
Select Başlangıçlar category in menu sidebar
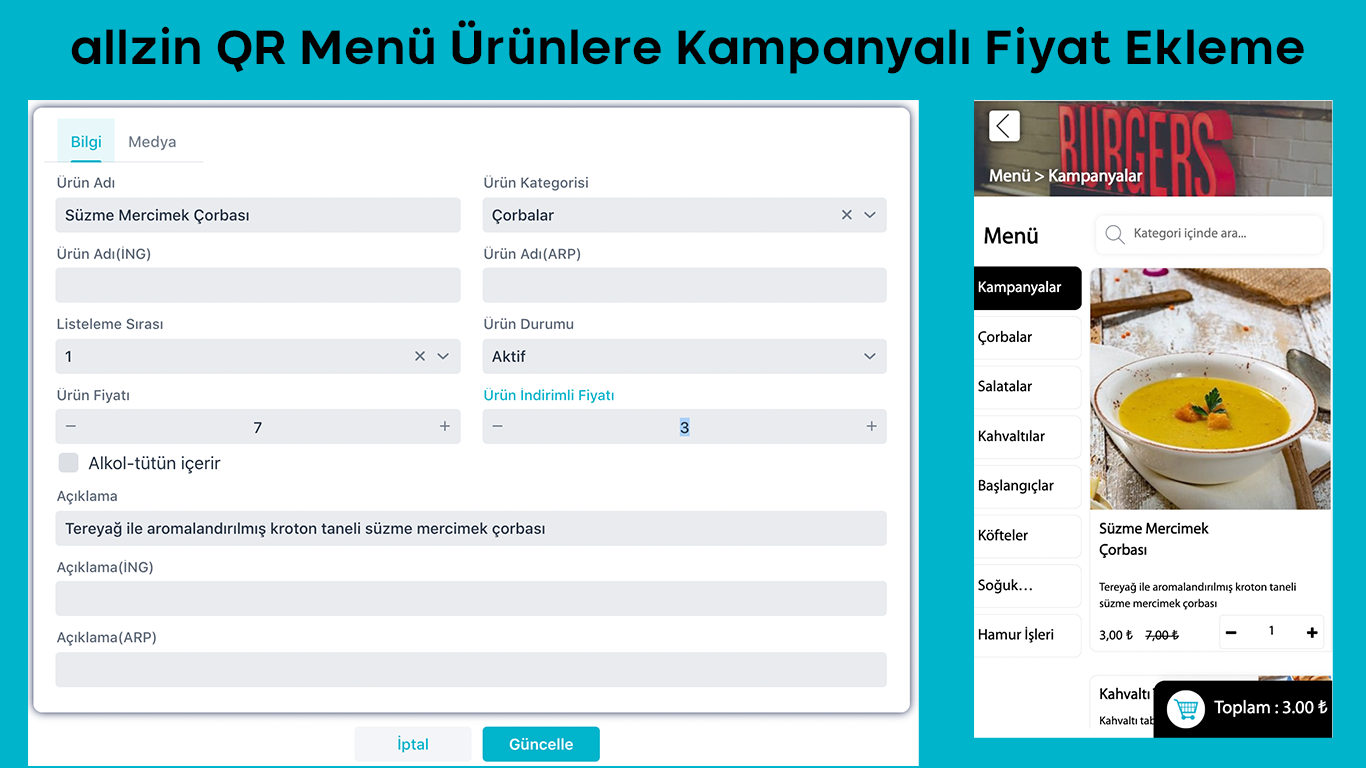(x=1027, y=486)
